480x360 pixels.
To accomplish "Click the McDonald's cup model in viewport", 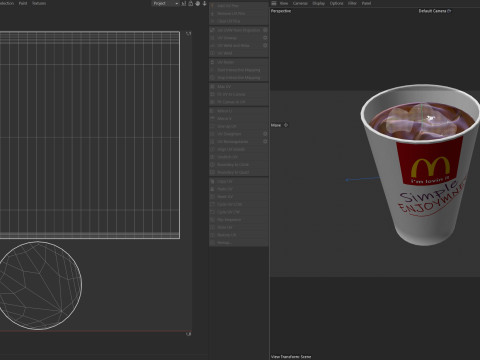I will click(x=421, y=165).
